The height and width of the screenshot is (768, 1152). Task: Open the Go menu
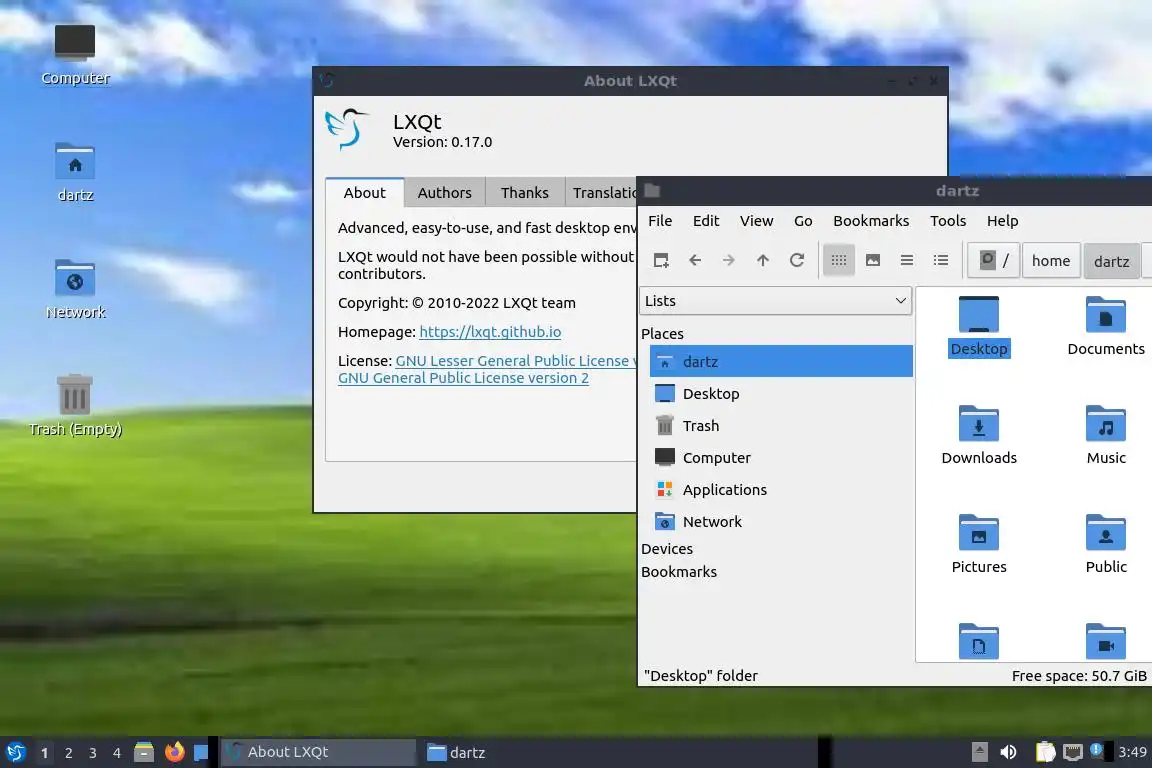coord(802,220)
